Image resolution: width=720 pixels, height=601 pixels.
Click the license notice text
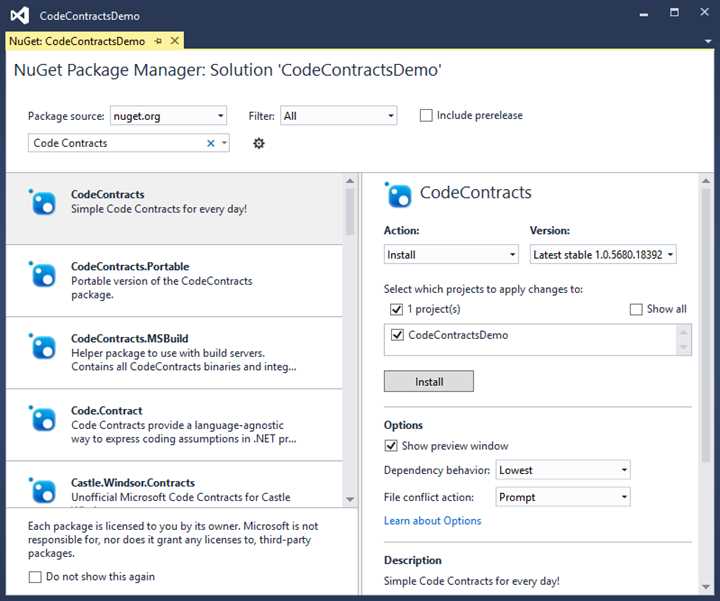(173, 539)
